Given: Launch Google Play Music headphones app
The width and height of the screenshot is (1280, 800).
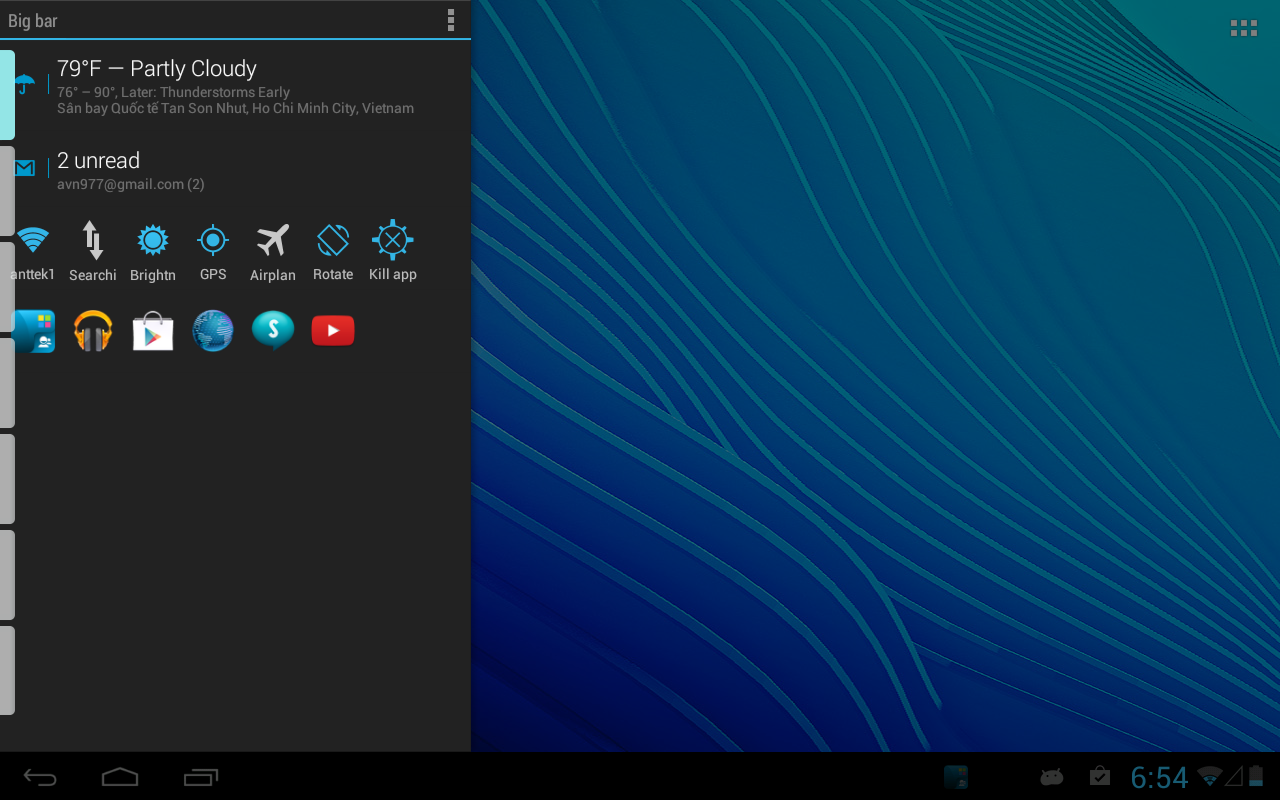Looking at the screenshot, I should (93, 331).
